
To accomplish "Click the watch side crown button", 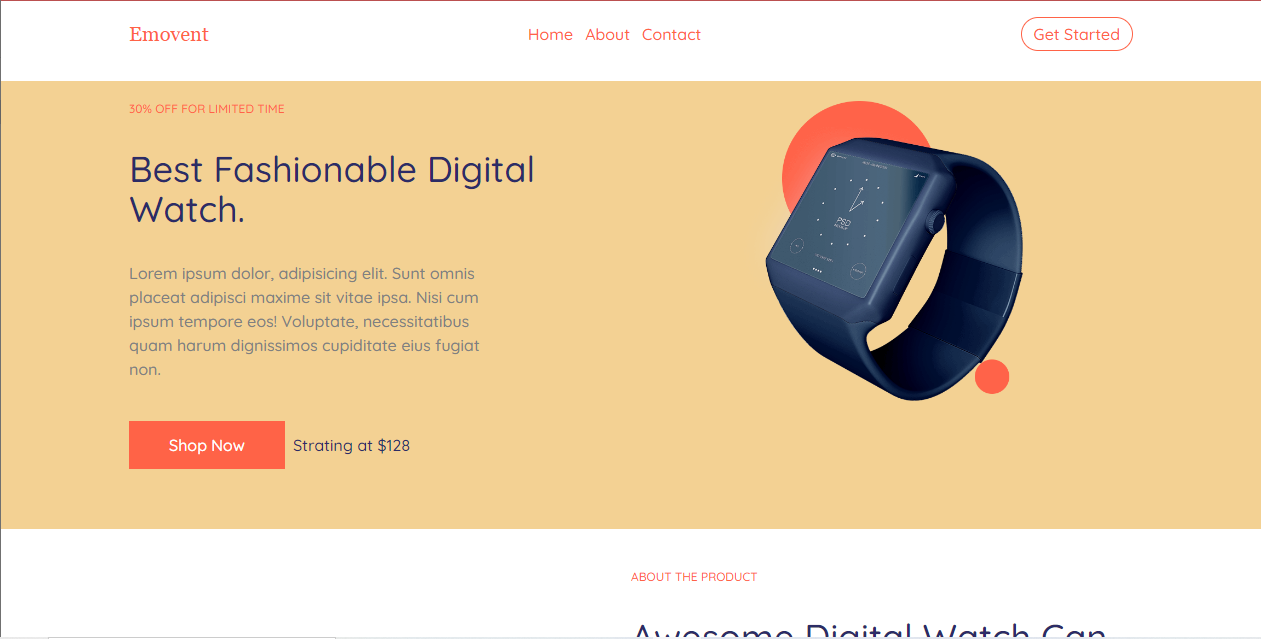I will pos(935,222).
